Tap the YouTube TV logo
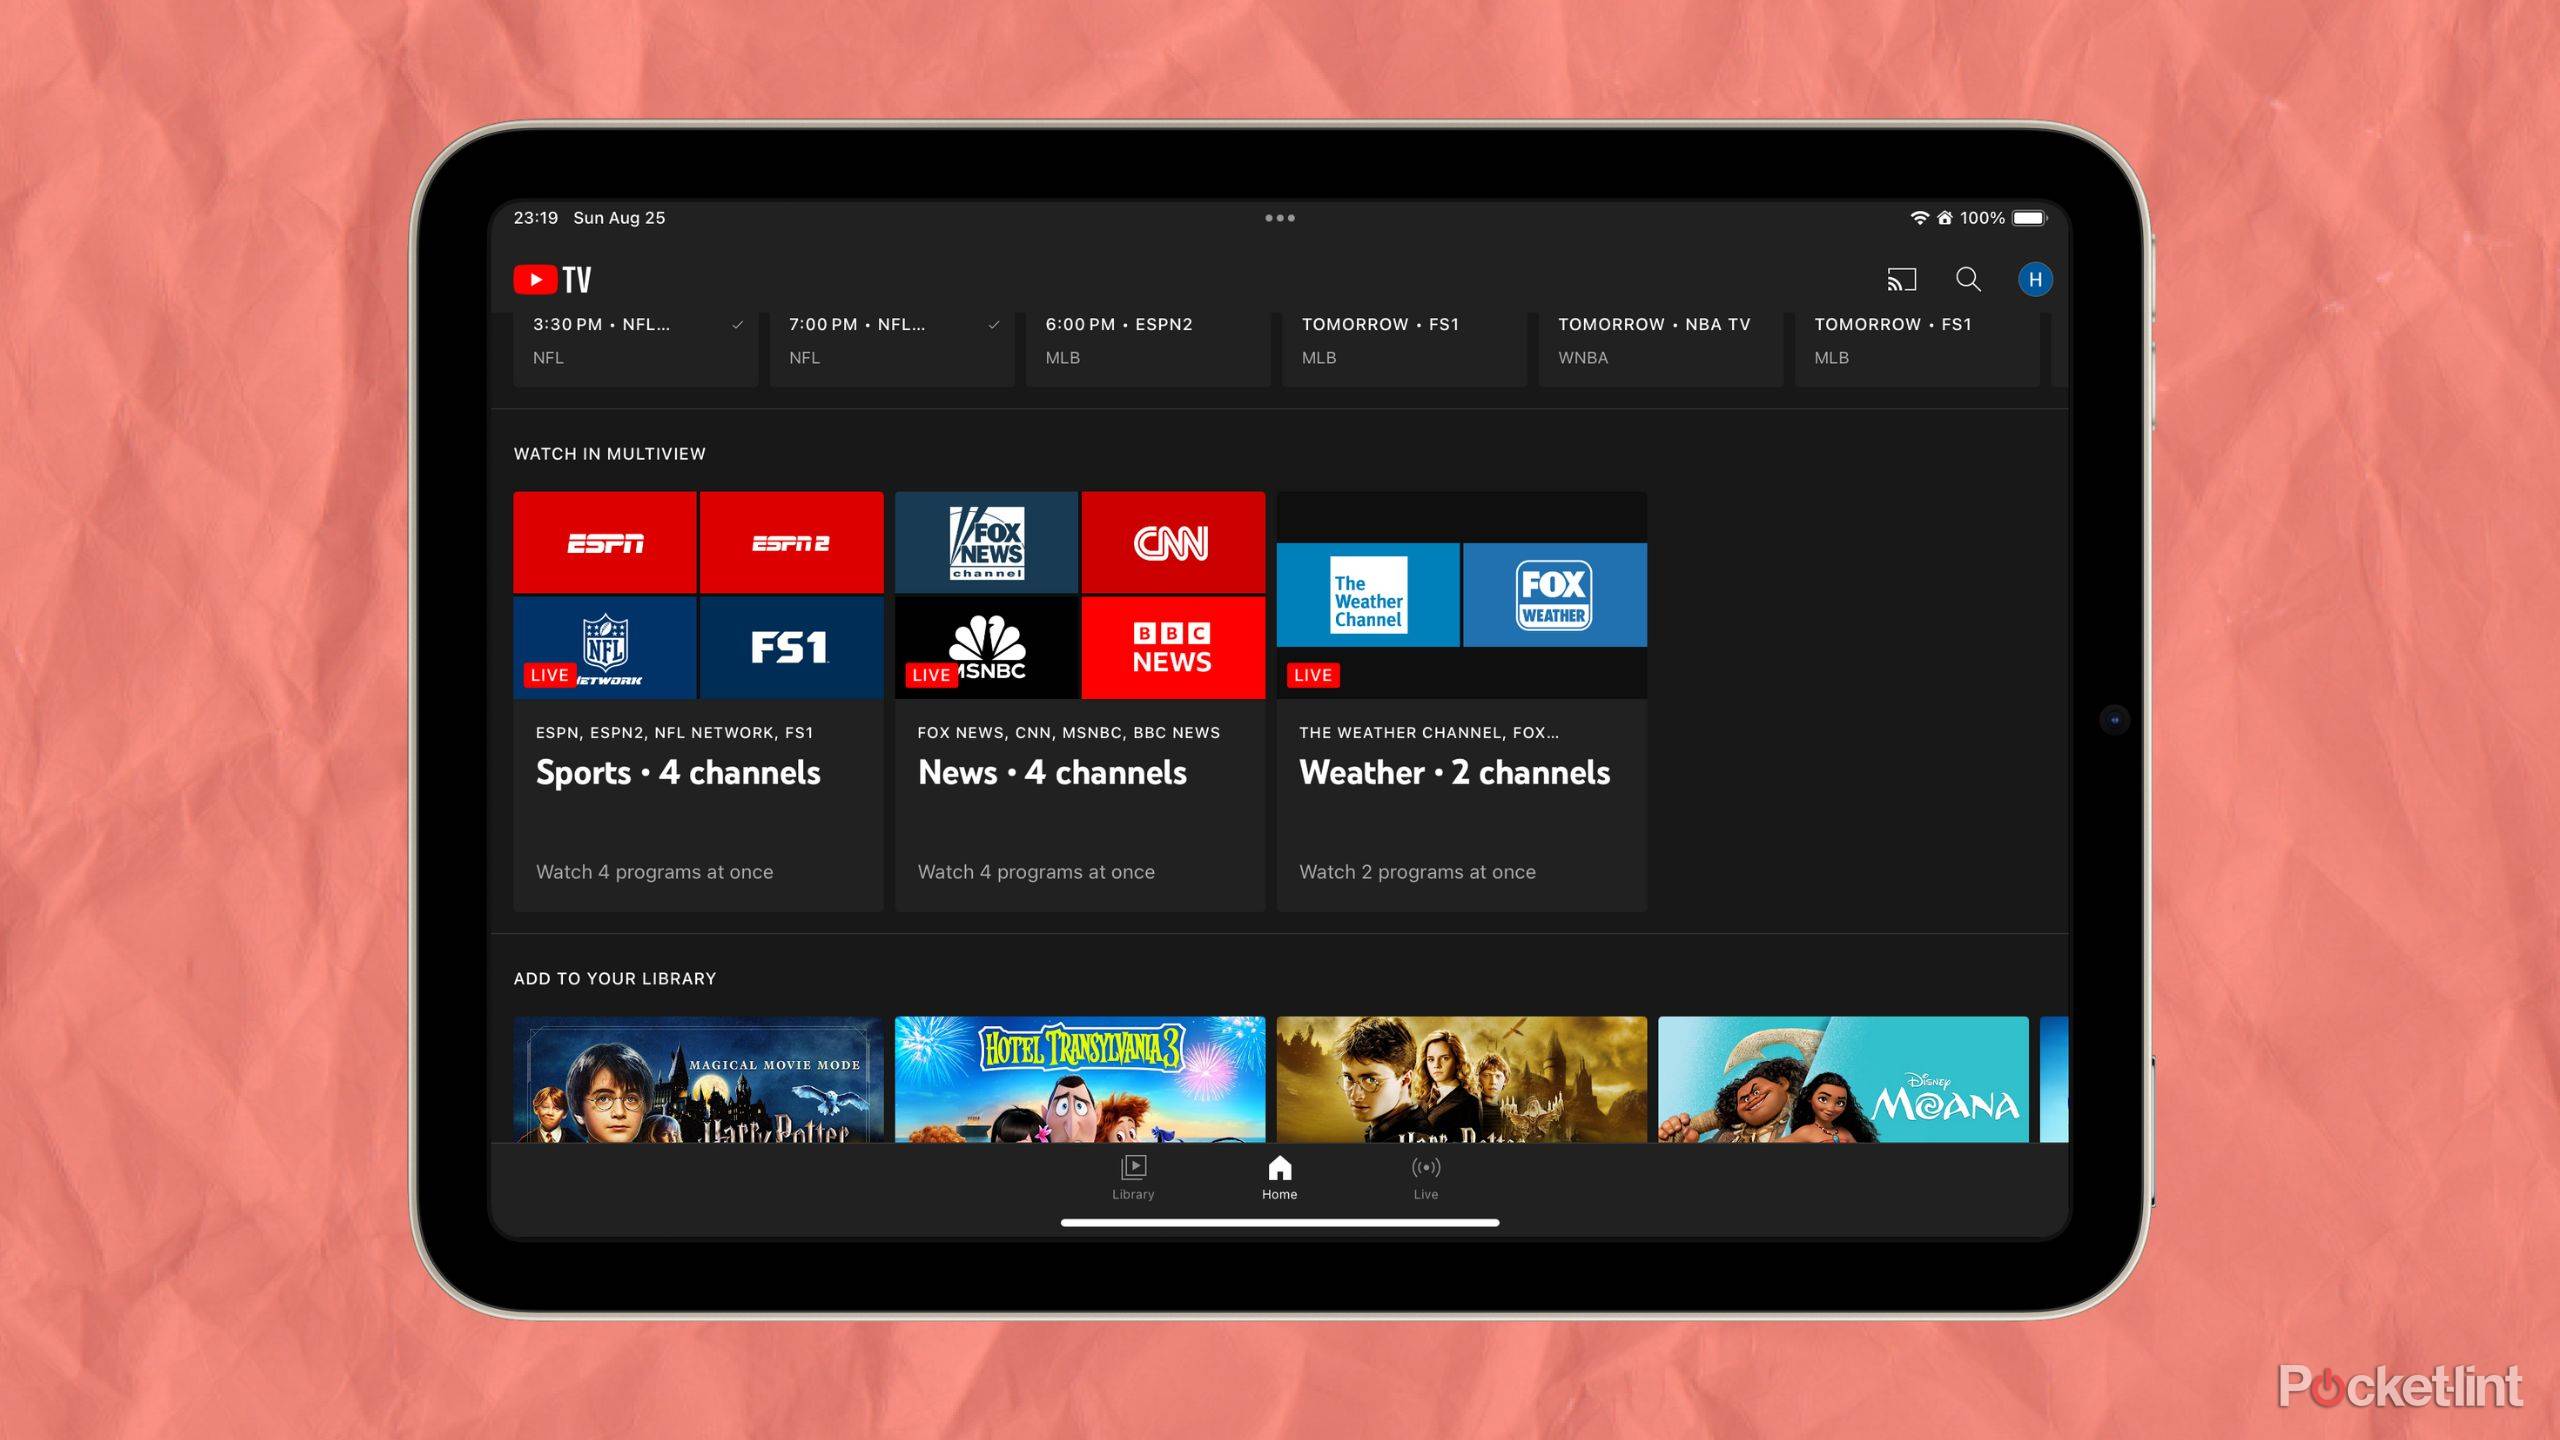2560x1440 pixels. click(x=551, y=278)
